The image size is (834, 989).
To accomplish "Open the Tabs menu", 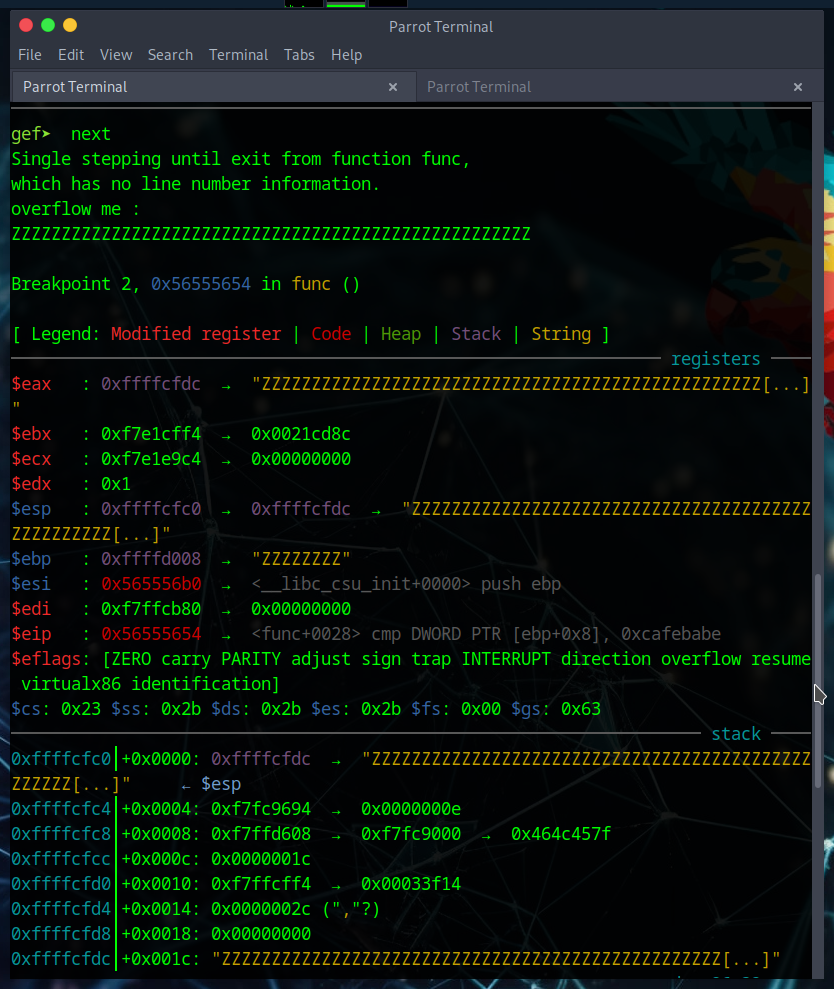I will pyautogui.click(x=299, y=55).
